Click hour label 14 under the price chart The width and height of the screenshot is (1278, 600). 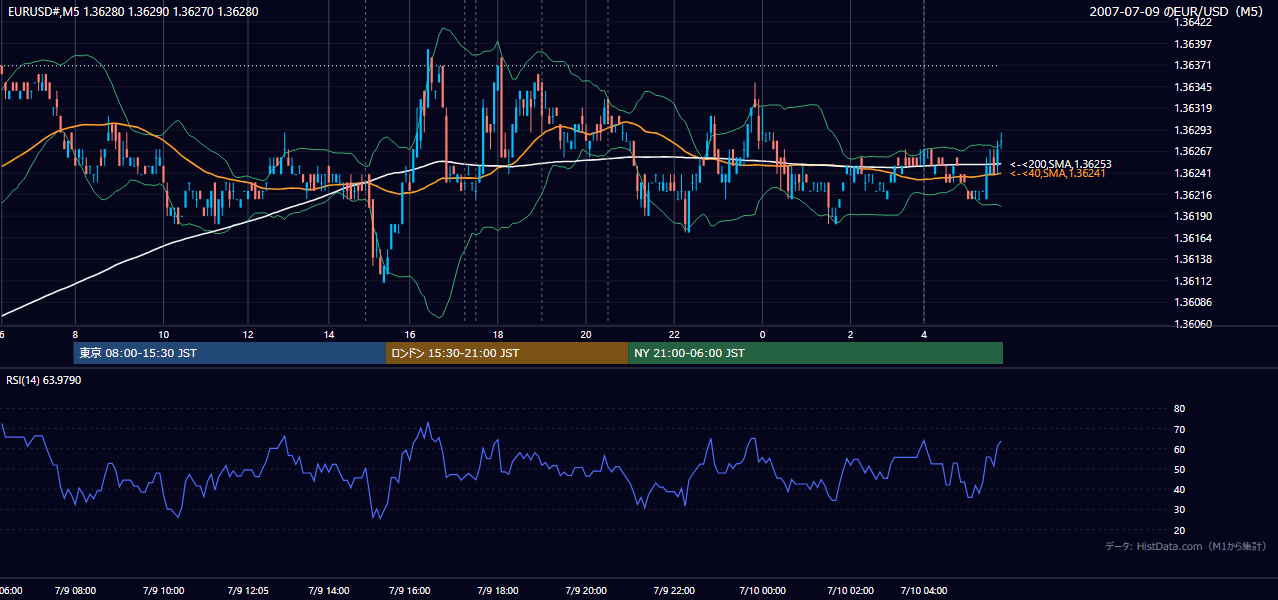point(329,334)
